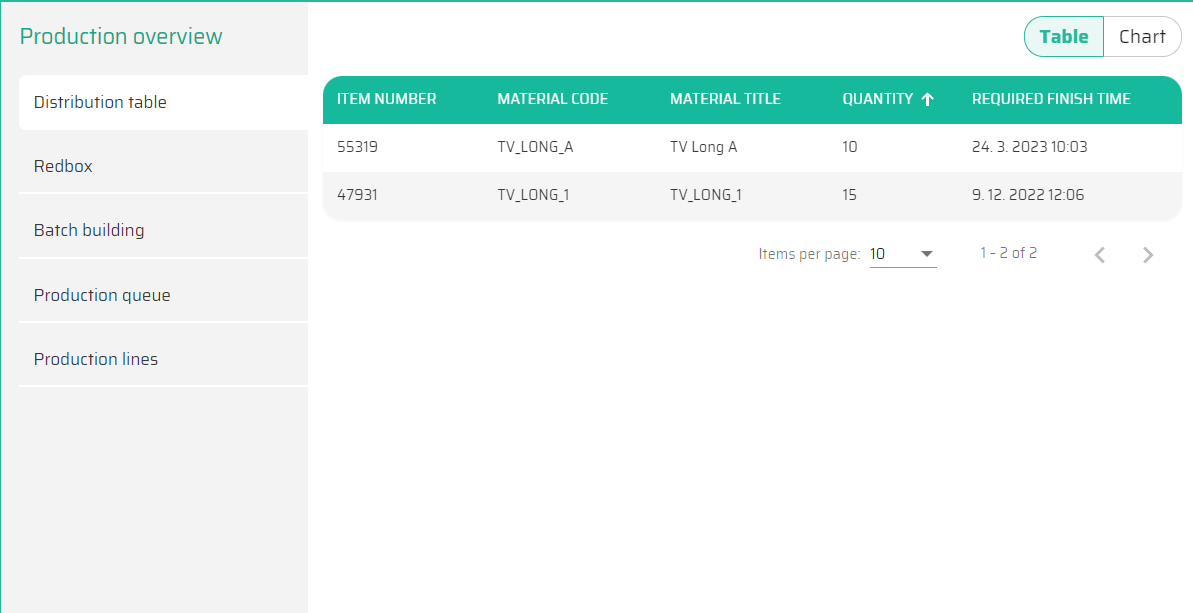Select the Table view toggle
The width and height of the screenshot is (1193, 613).
pyautogui.click(x=1064, y=37)
